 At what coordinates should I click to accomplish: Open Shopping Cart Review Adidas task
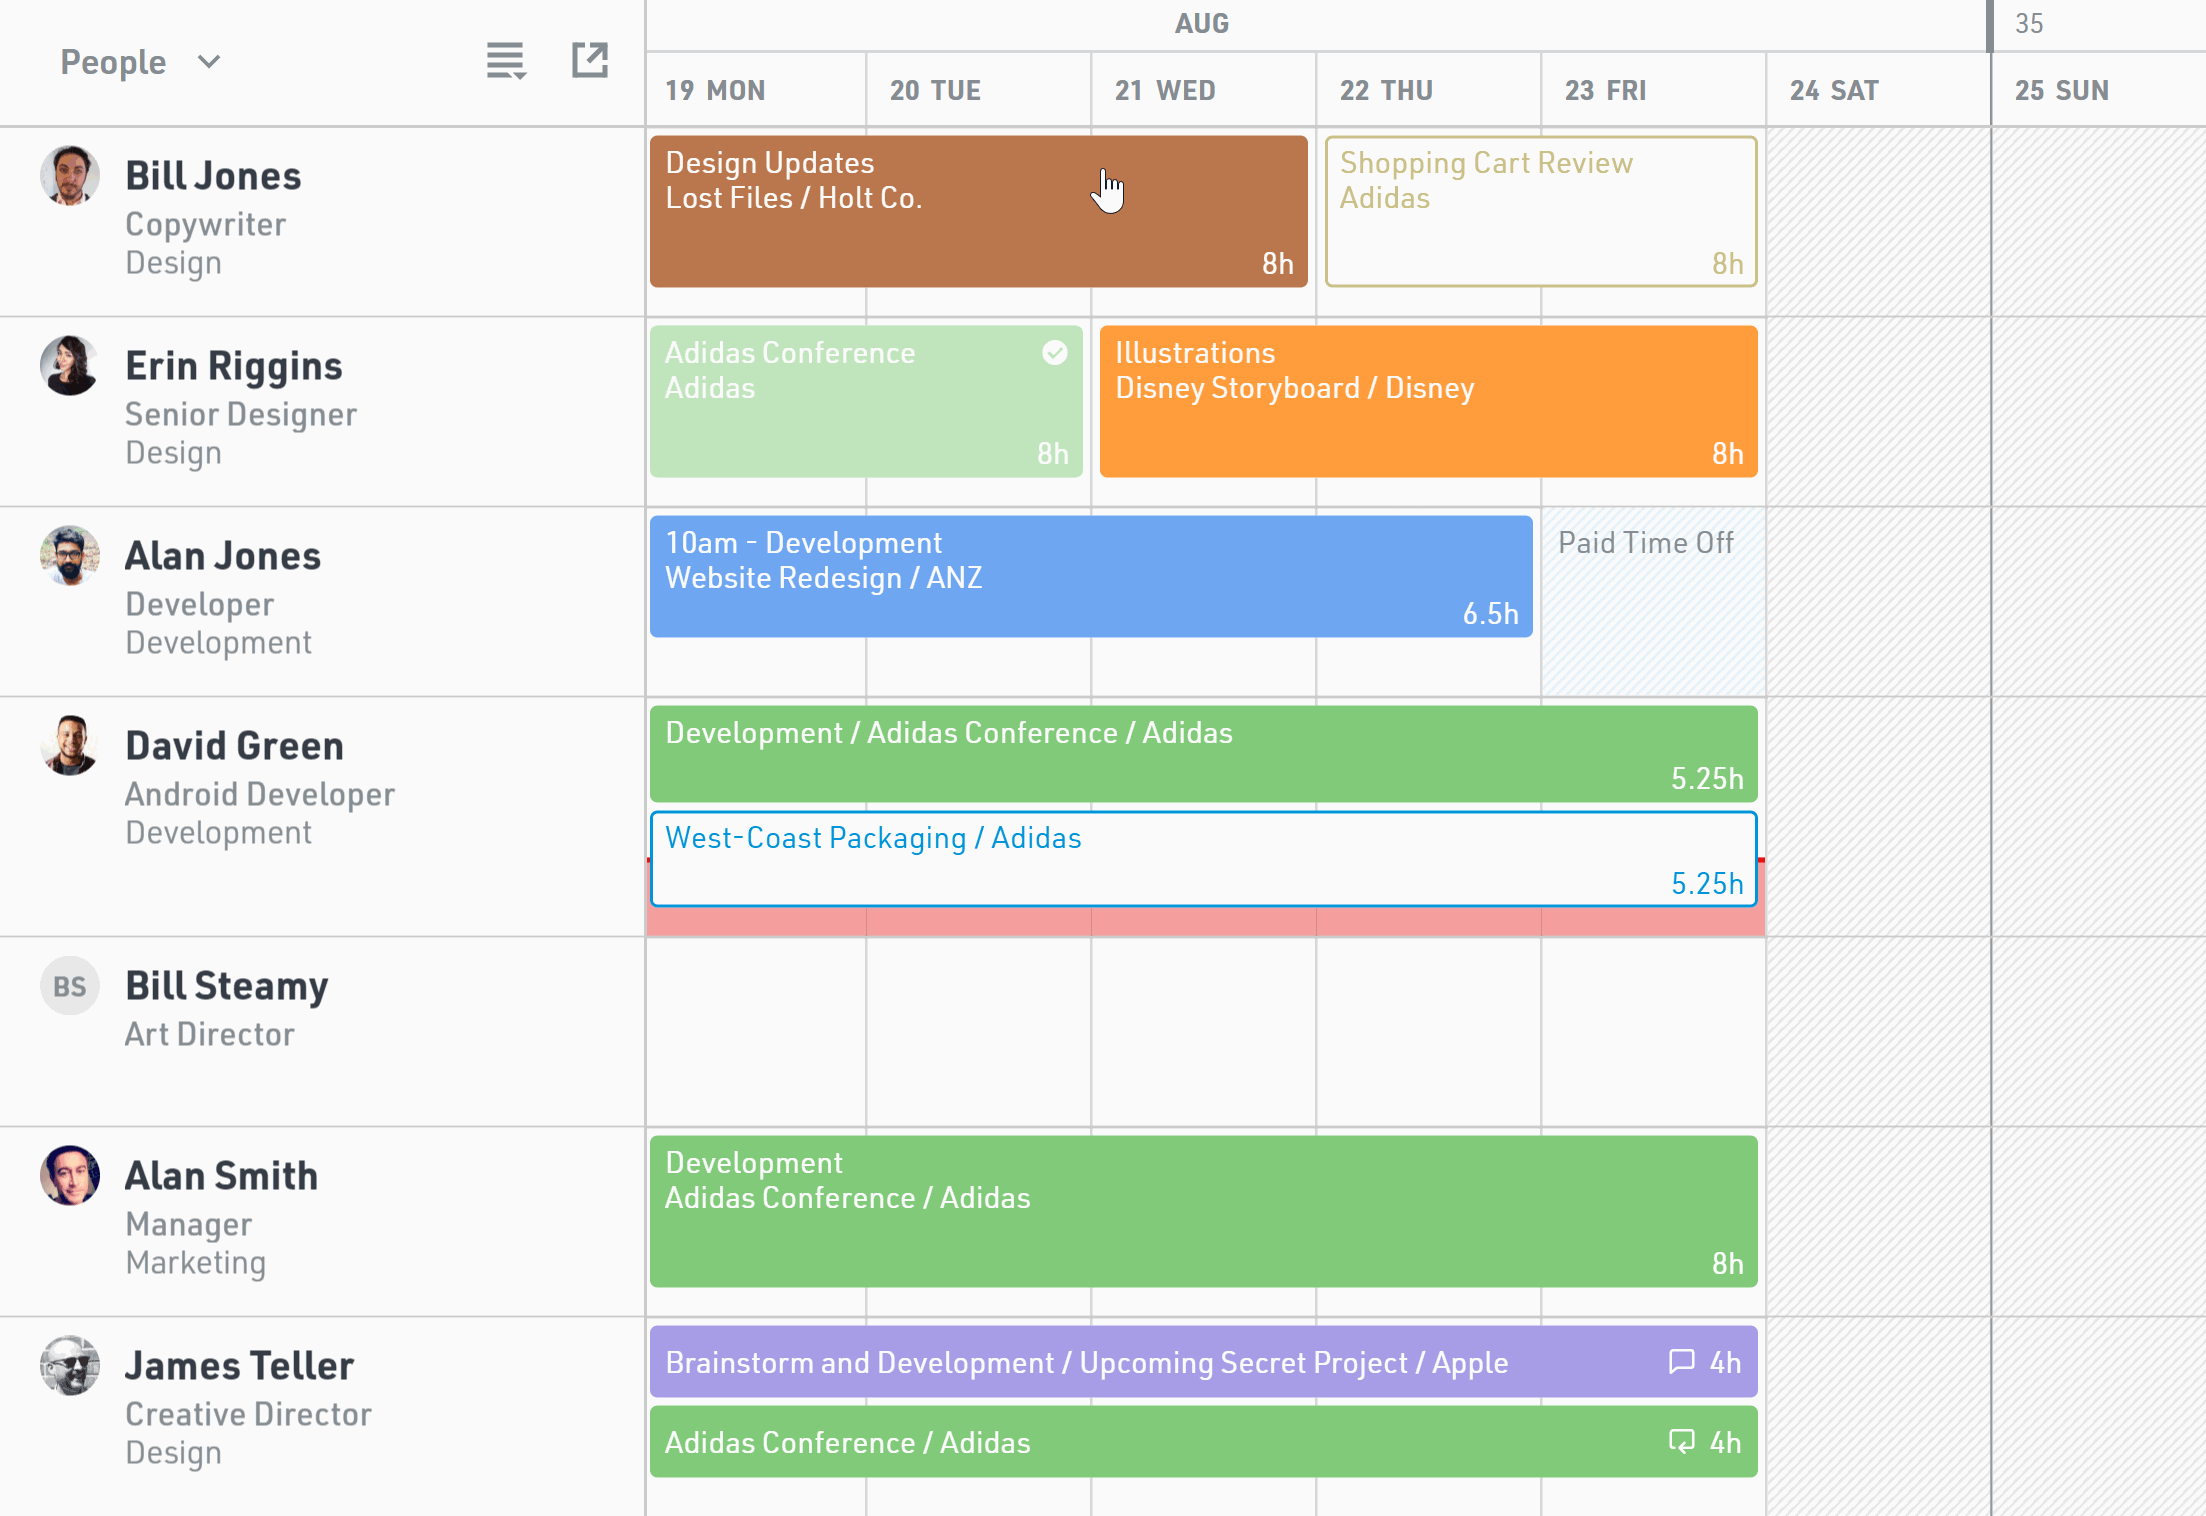coord(1540,212)
